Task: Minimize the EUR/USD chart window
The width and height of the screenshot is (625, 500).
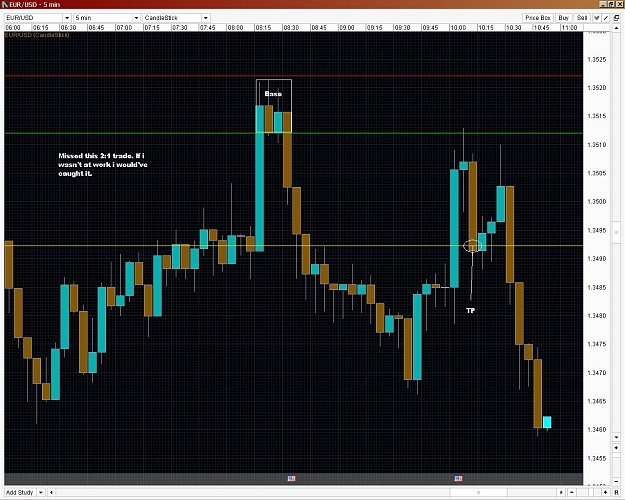Action: [603, 4]
